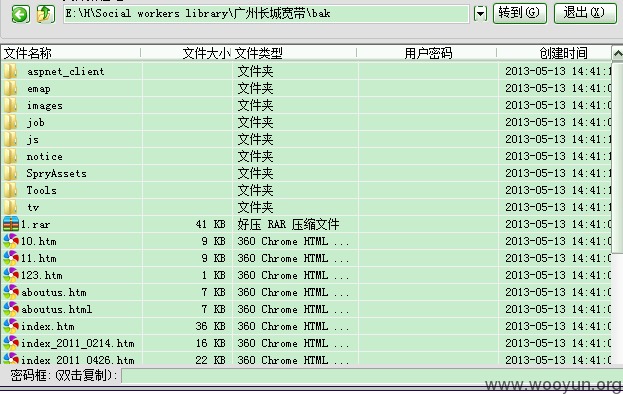Screen dimensions: 623x394
Task: Select the 10.htm file name
Action: pyautogui.click(x=39, y=241)
